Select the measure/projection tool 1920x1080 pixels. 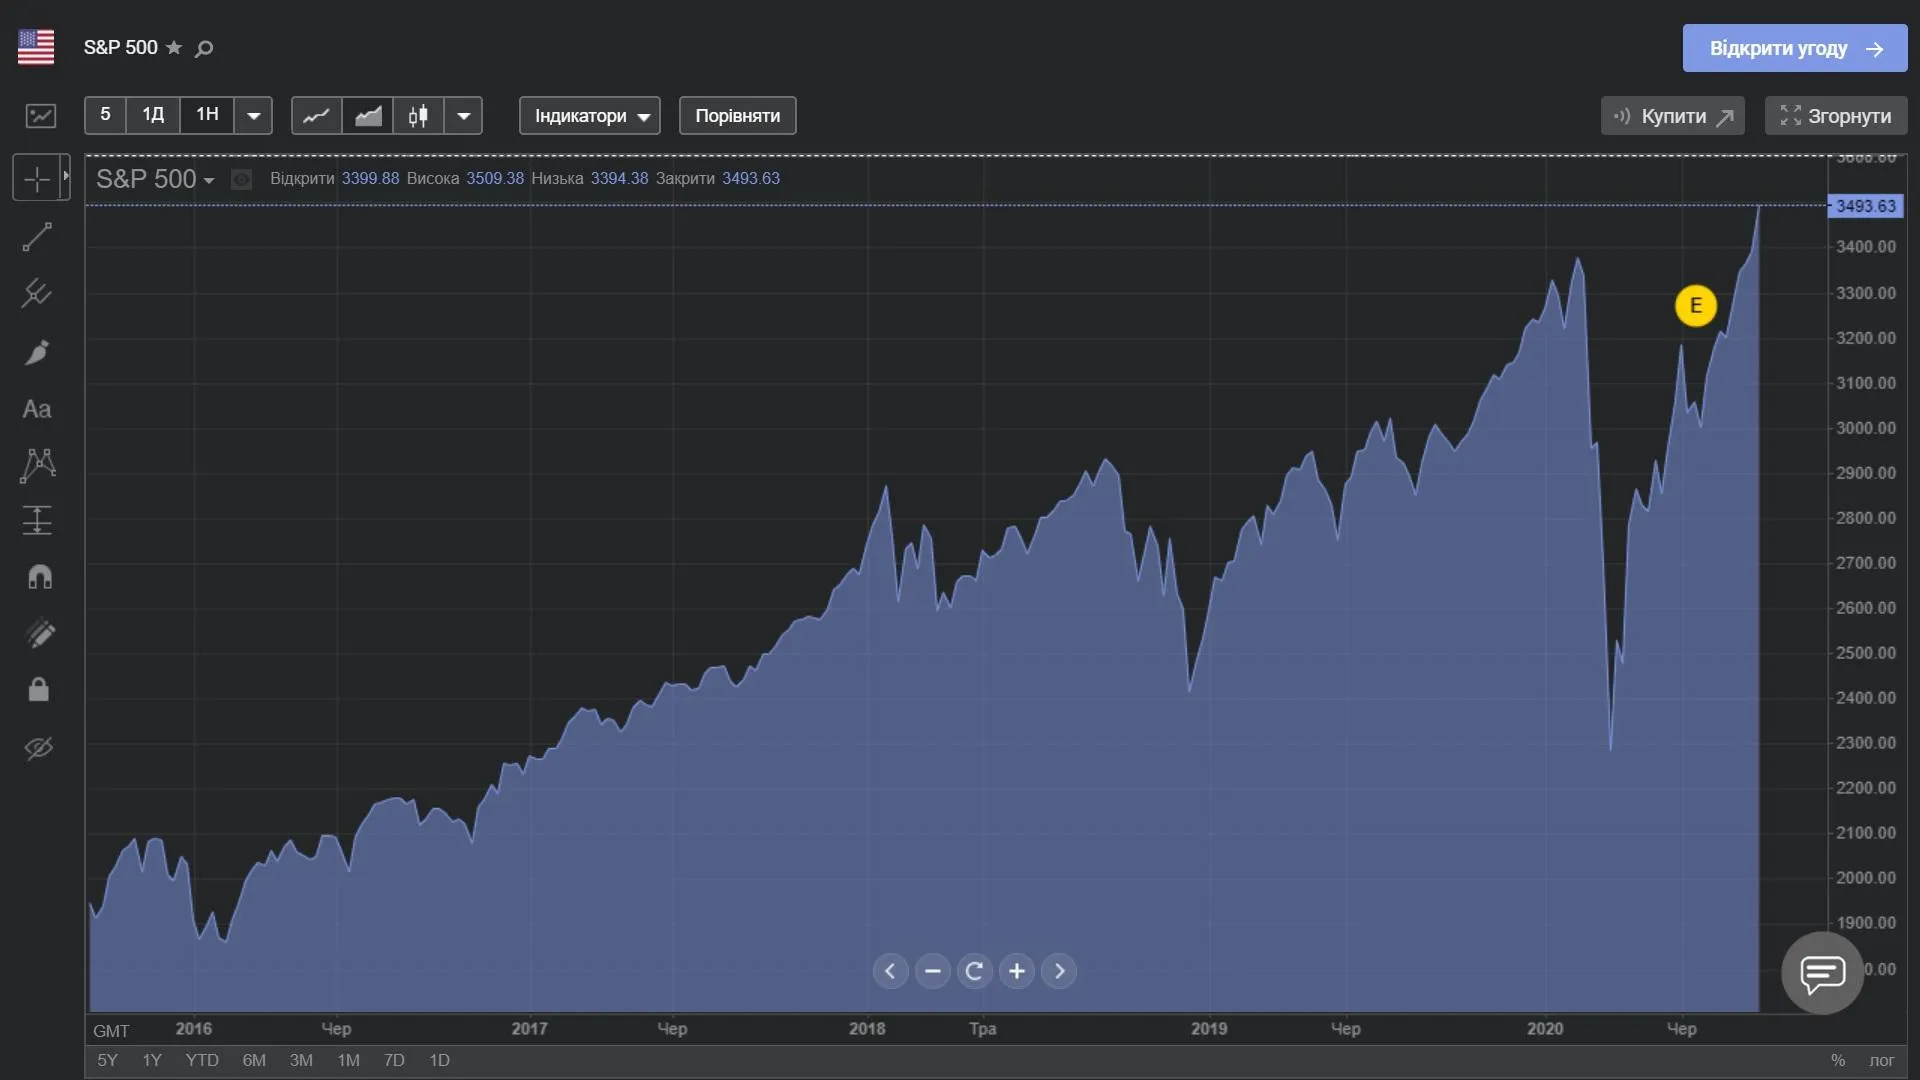(x=37, y=520)
